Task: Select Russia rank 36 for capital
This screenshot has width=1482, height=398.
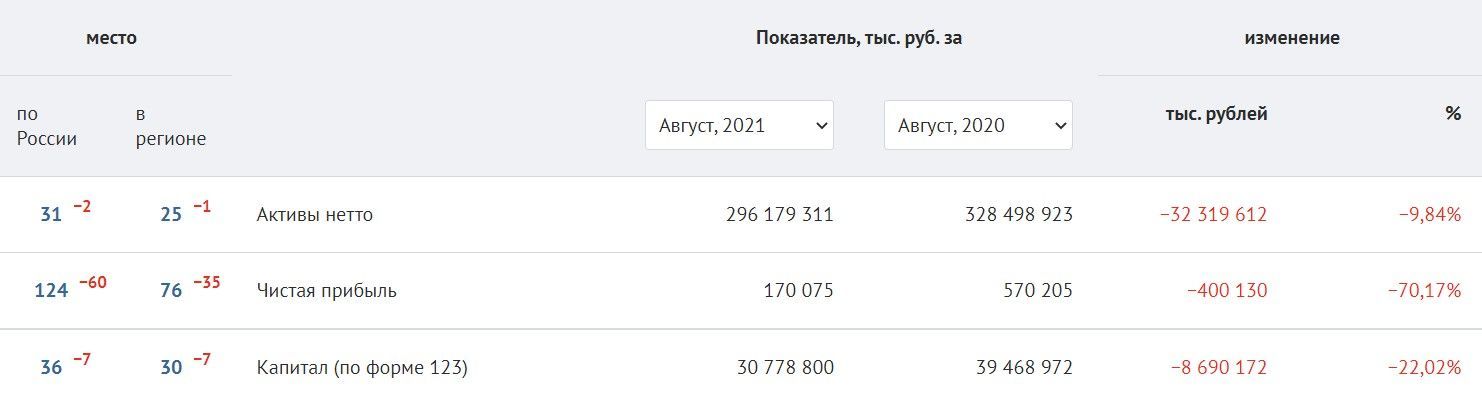Action: tap(51, 367)
